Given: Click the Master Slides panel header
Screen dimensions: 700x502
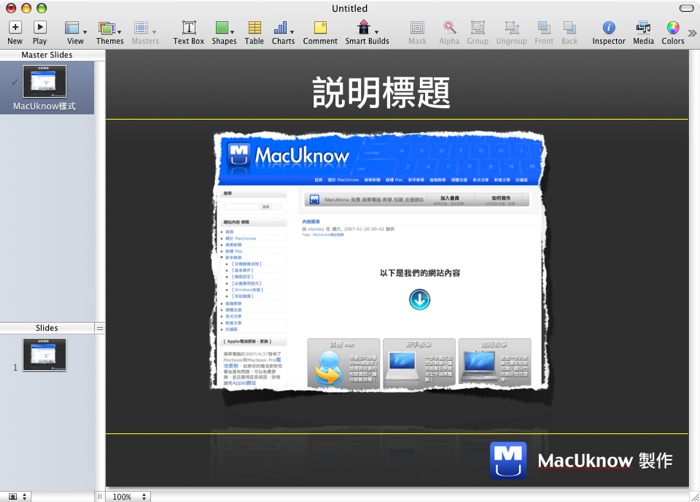Looking at the screenshot, I should click(x=47, y=55).
